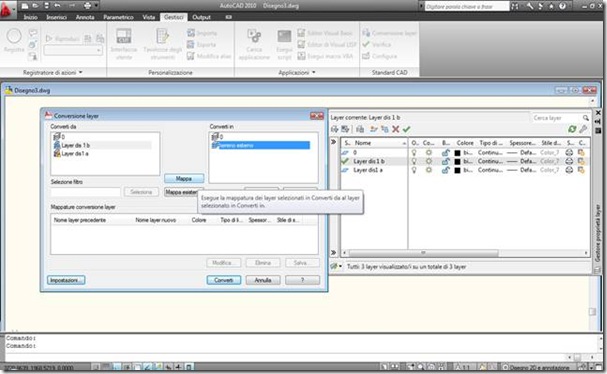Click Importa in Personalizzazione panel
The image size is (607, 374).
coord(202,33)
